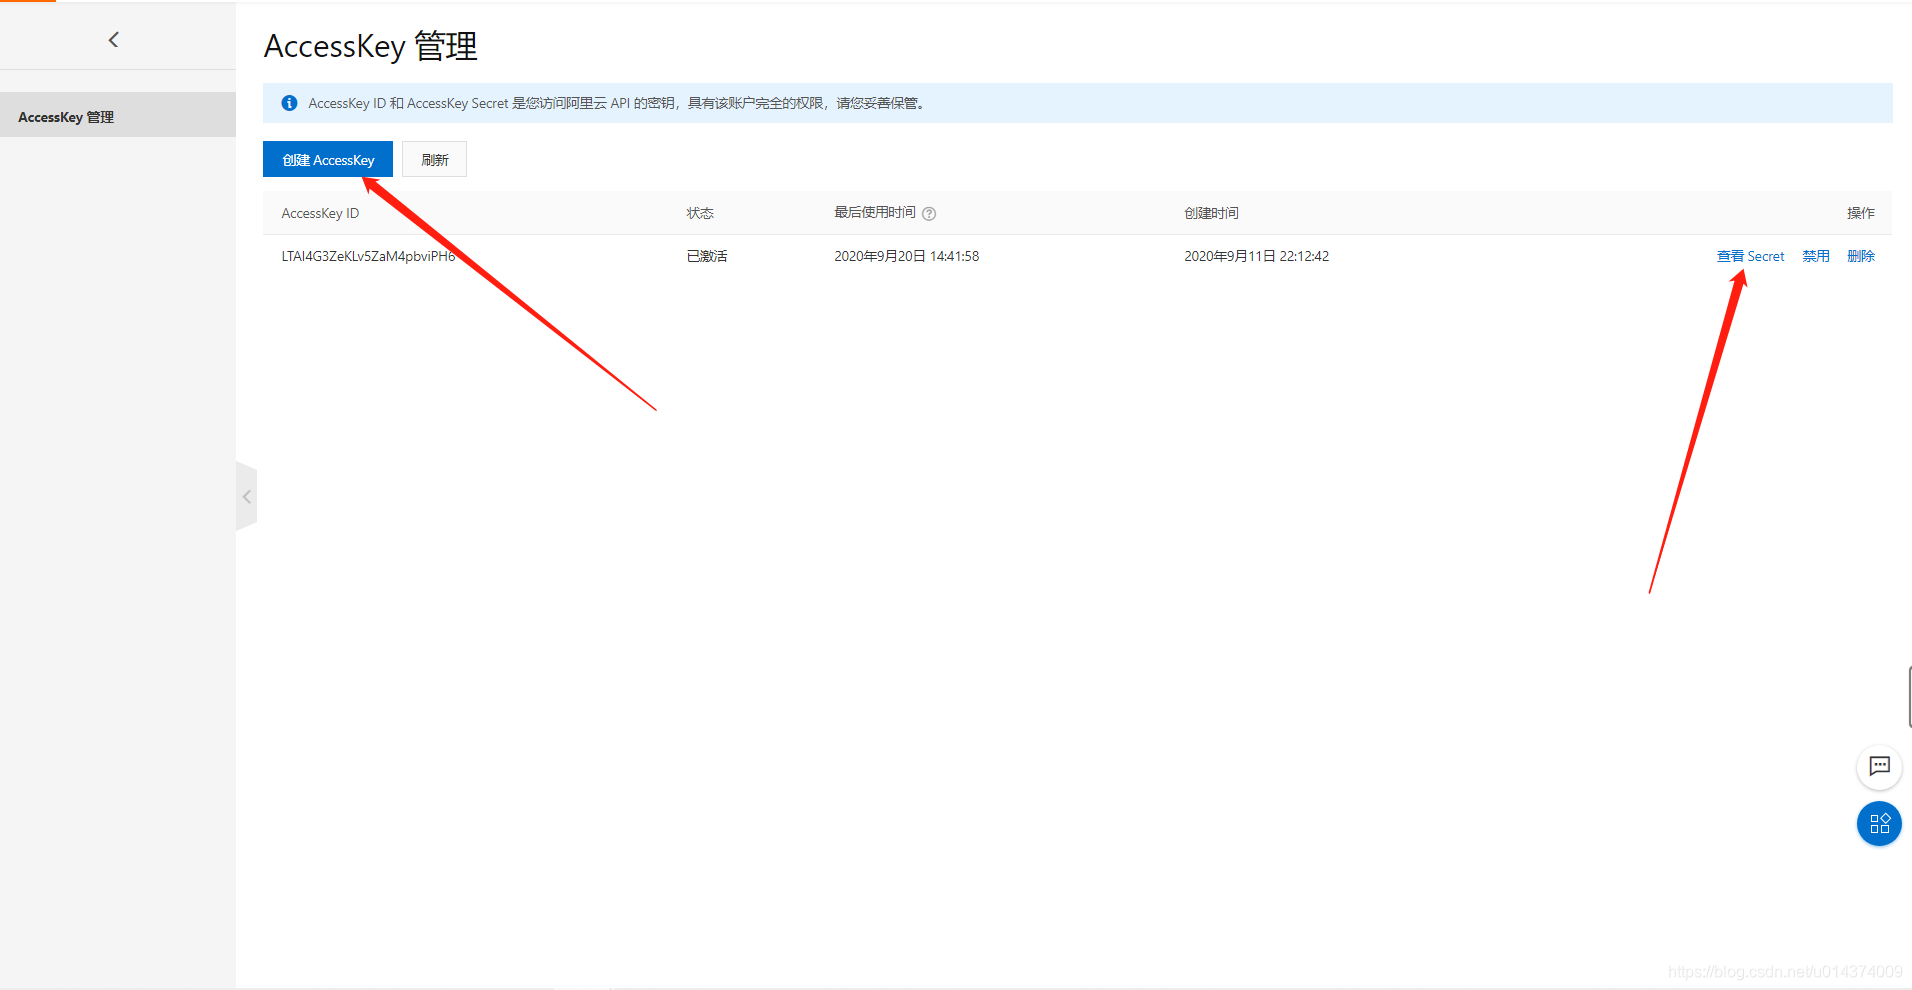The image size is (1912, 990).
Task: Open the AccessKey 管理 sidebar item
Action: tap(118, 117)
